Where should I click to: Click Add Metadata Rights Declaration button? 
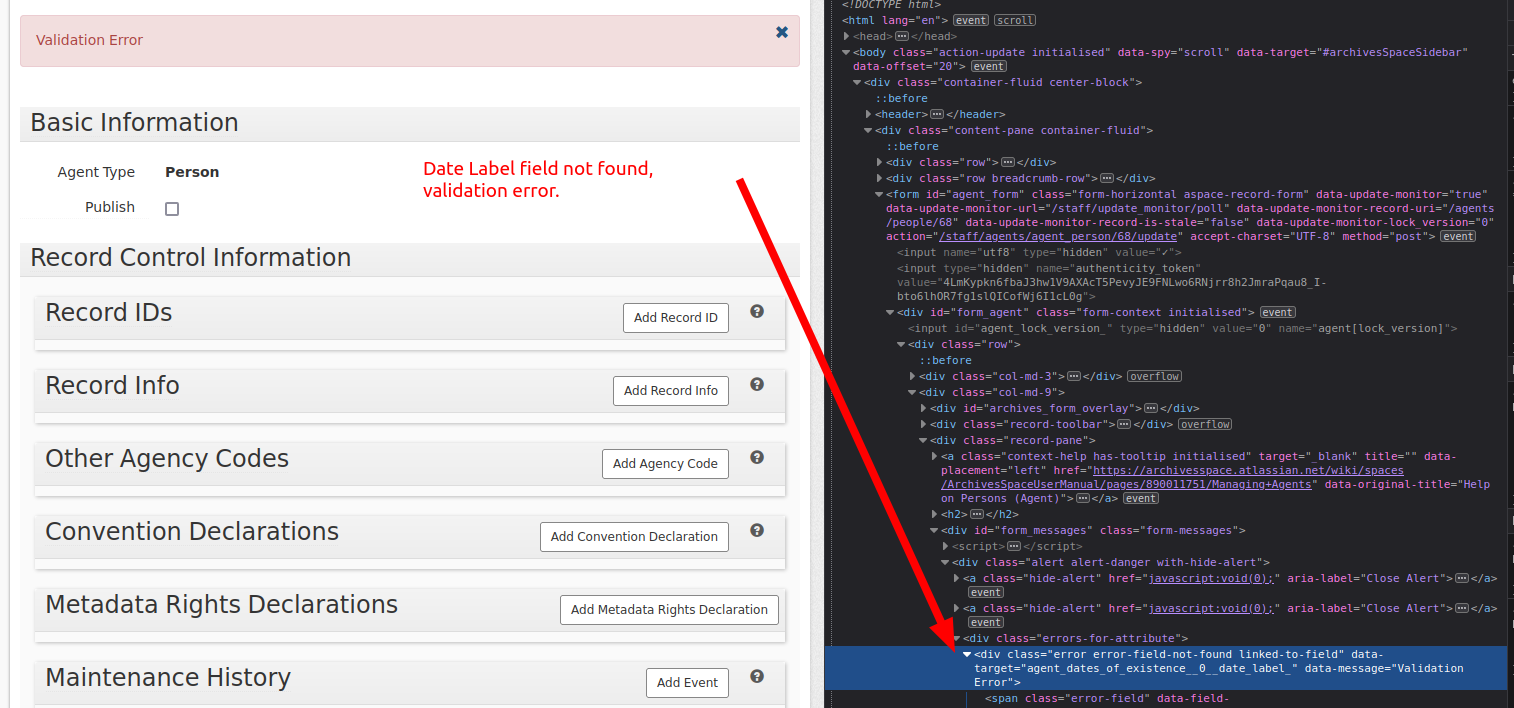point(669,610)
